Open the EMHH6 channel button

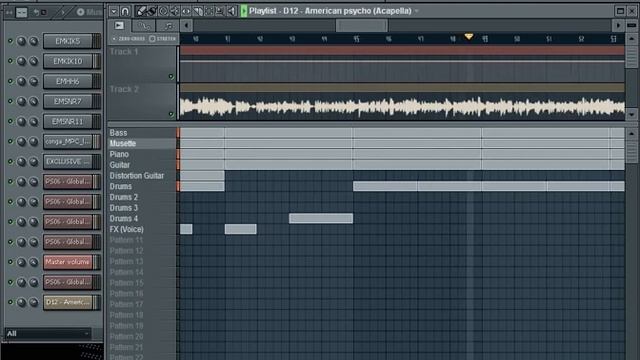tap(68, 81)
